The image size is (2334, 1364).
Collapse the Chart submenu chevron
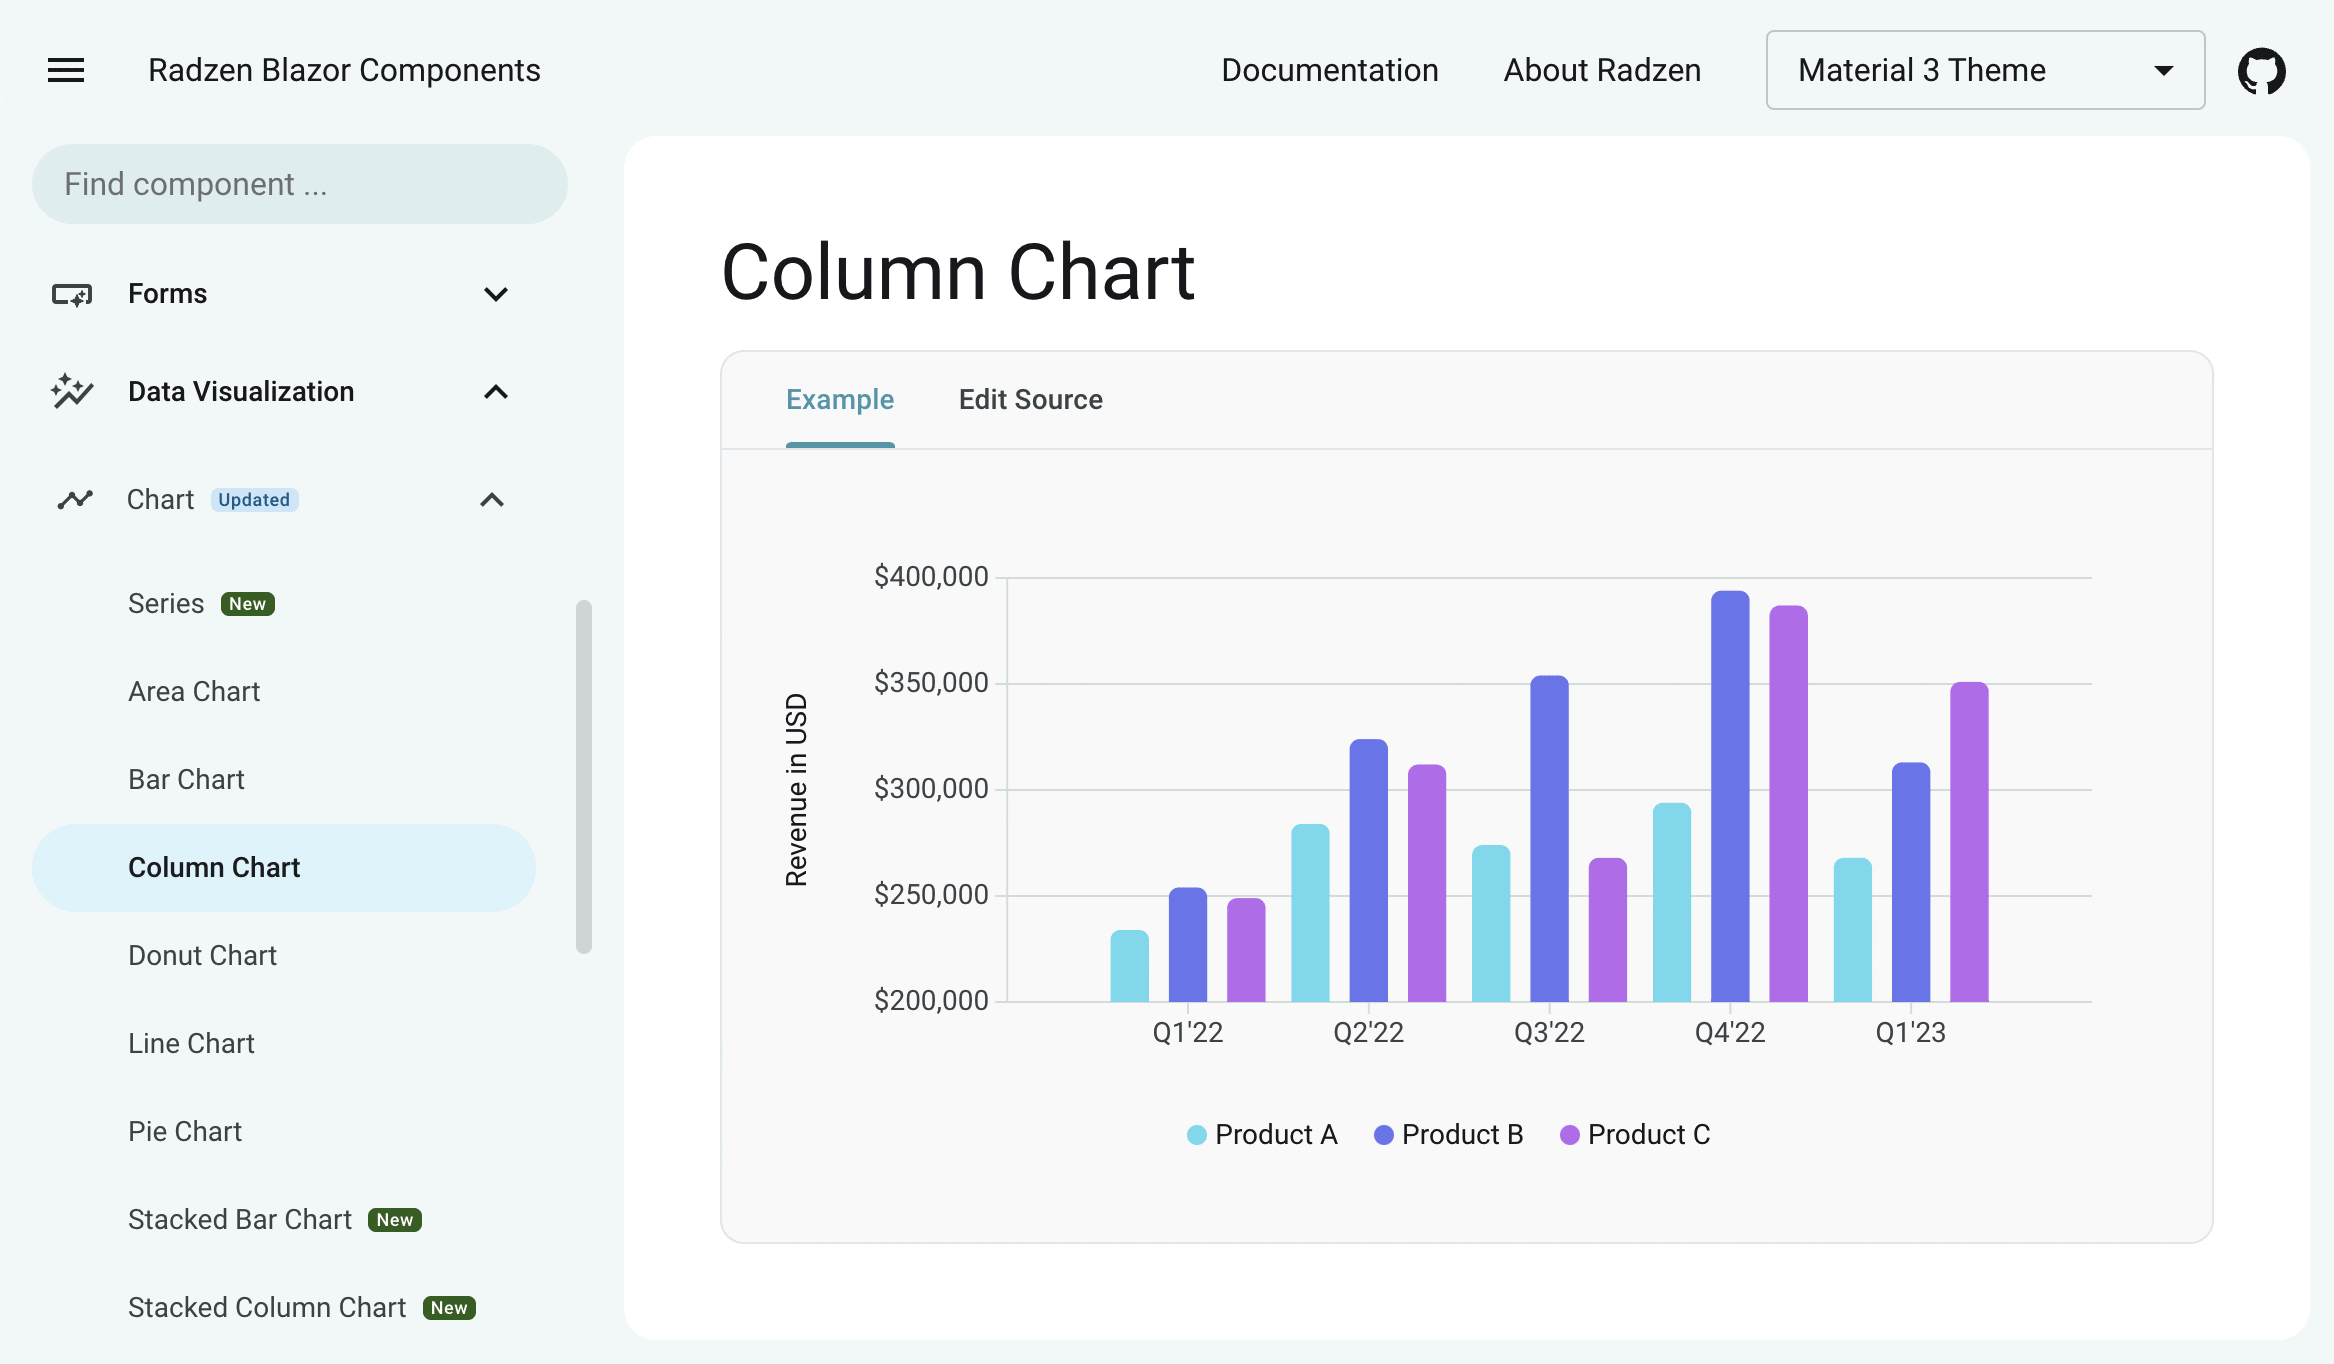pyautogui.click(x=492, y=500)
